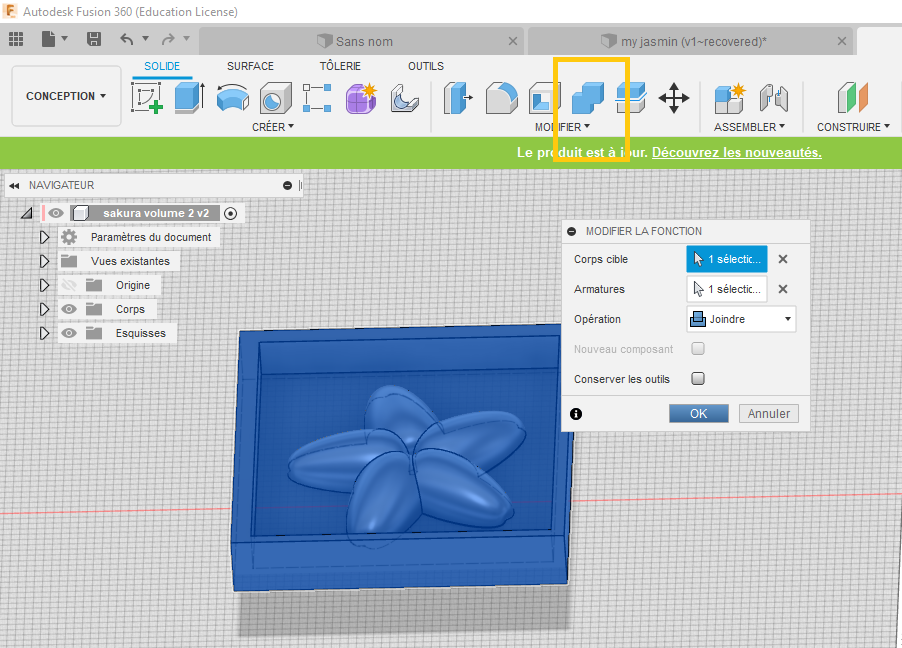
Task: Toggle visibility of the Corps folder
Action: pyautogui.click(x=69, y=309)
